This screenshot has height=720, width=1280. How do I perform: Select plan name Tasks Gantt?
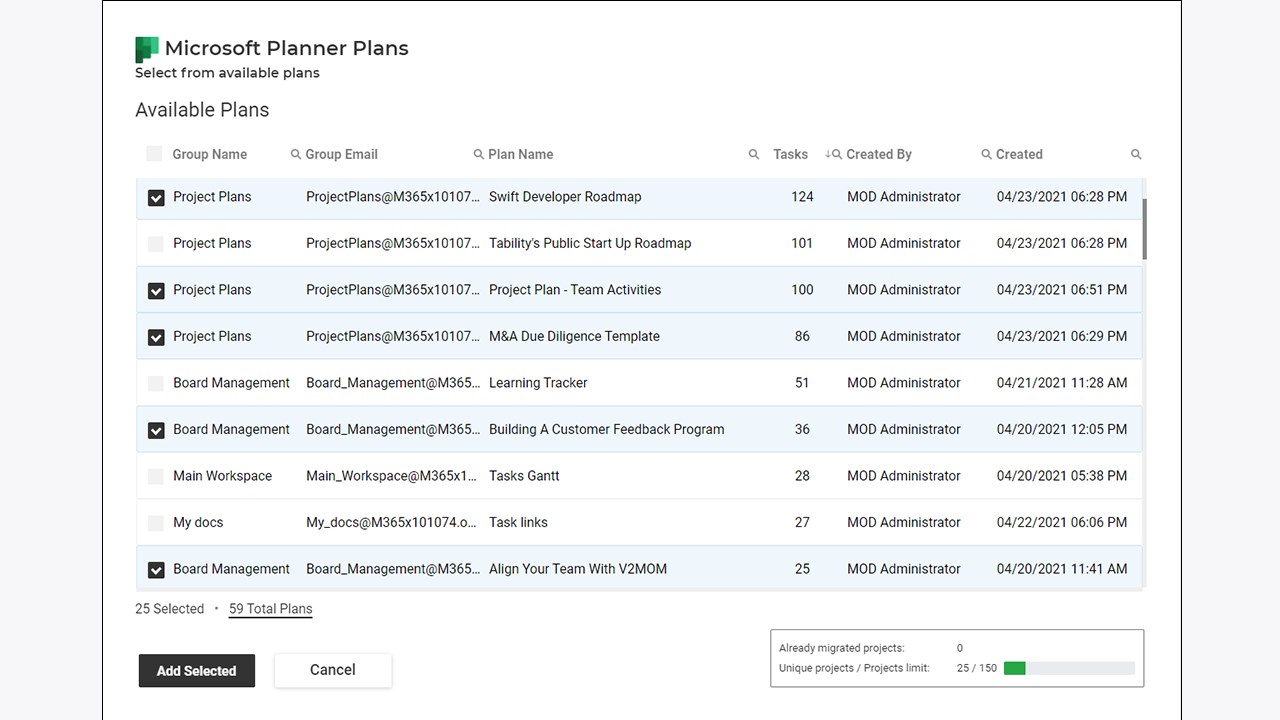click(524, 476)
